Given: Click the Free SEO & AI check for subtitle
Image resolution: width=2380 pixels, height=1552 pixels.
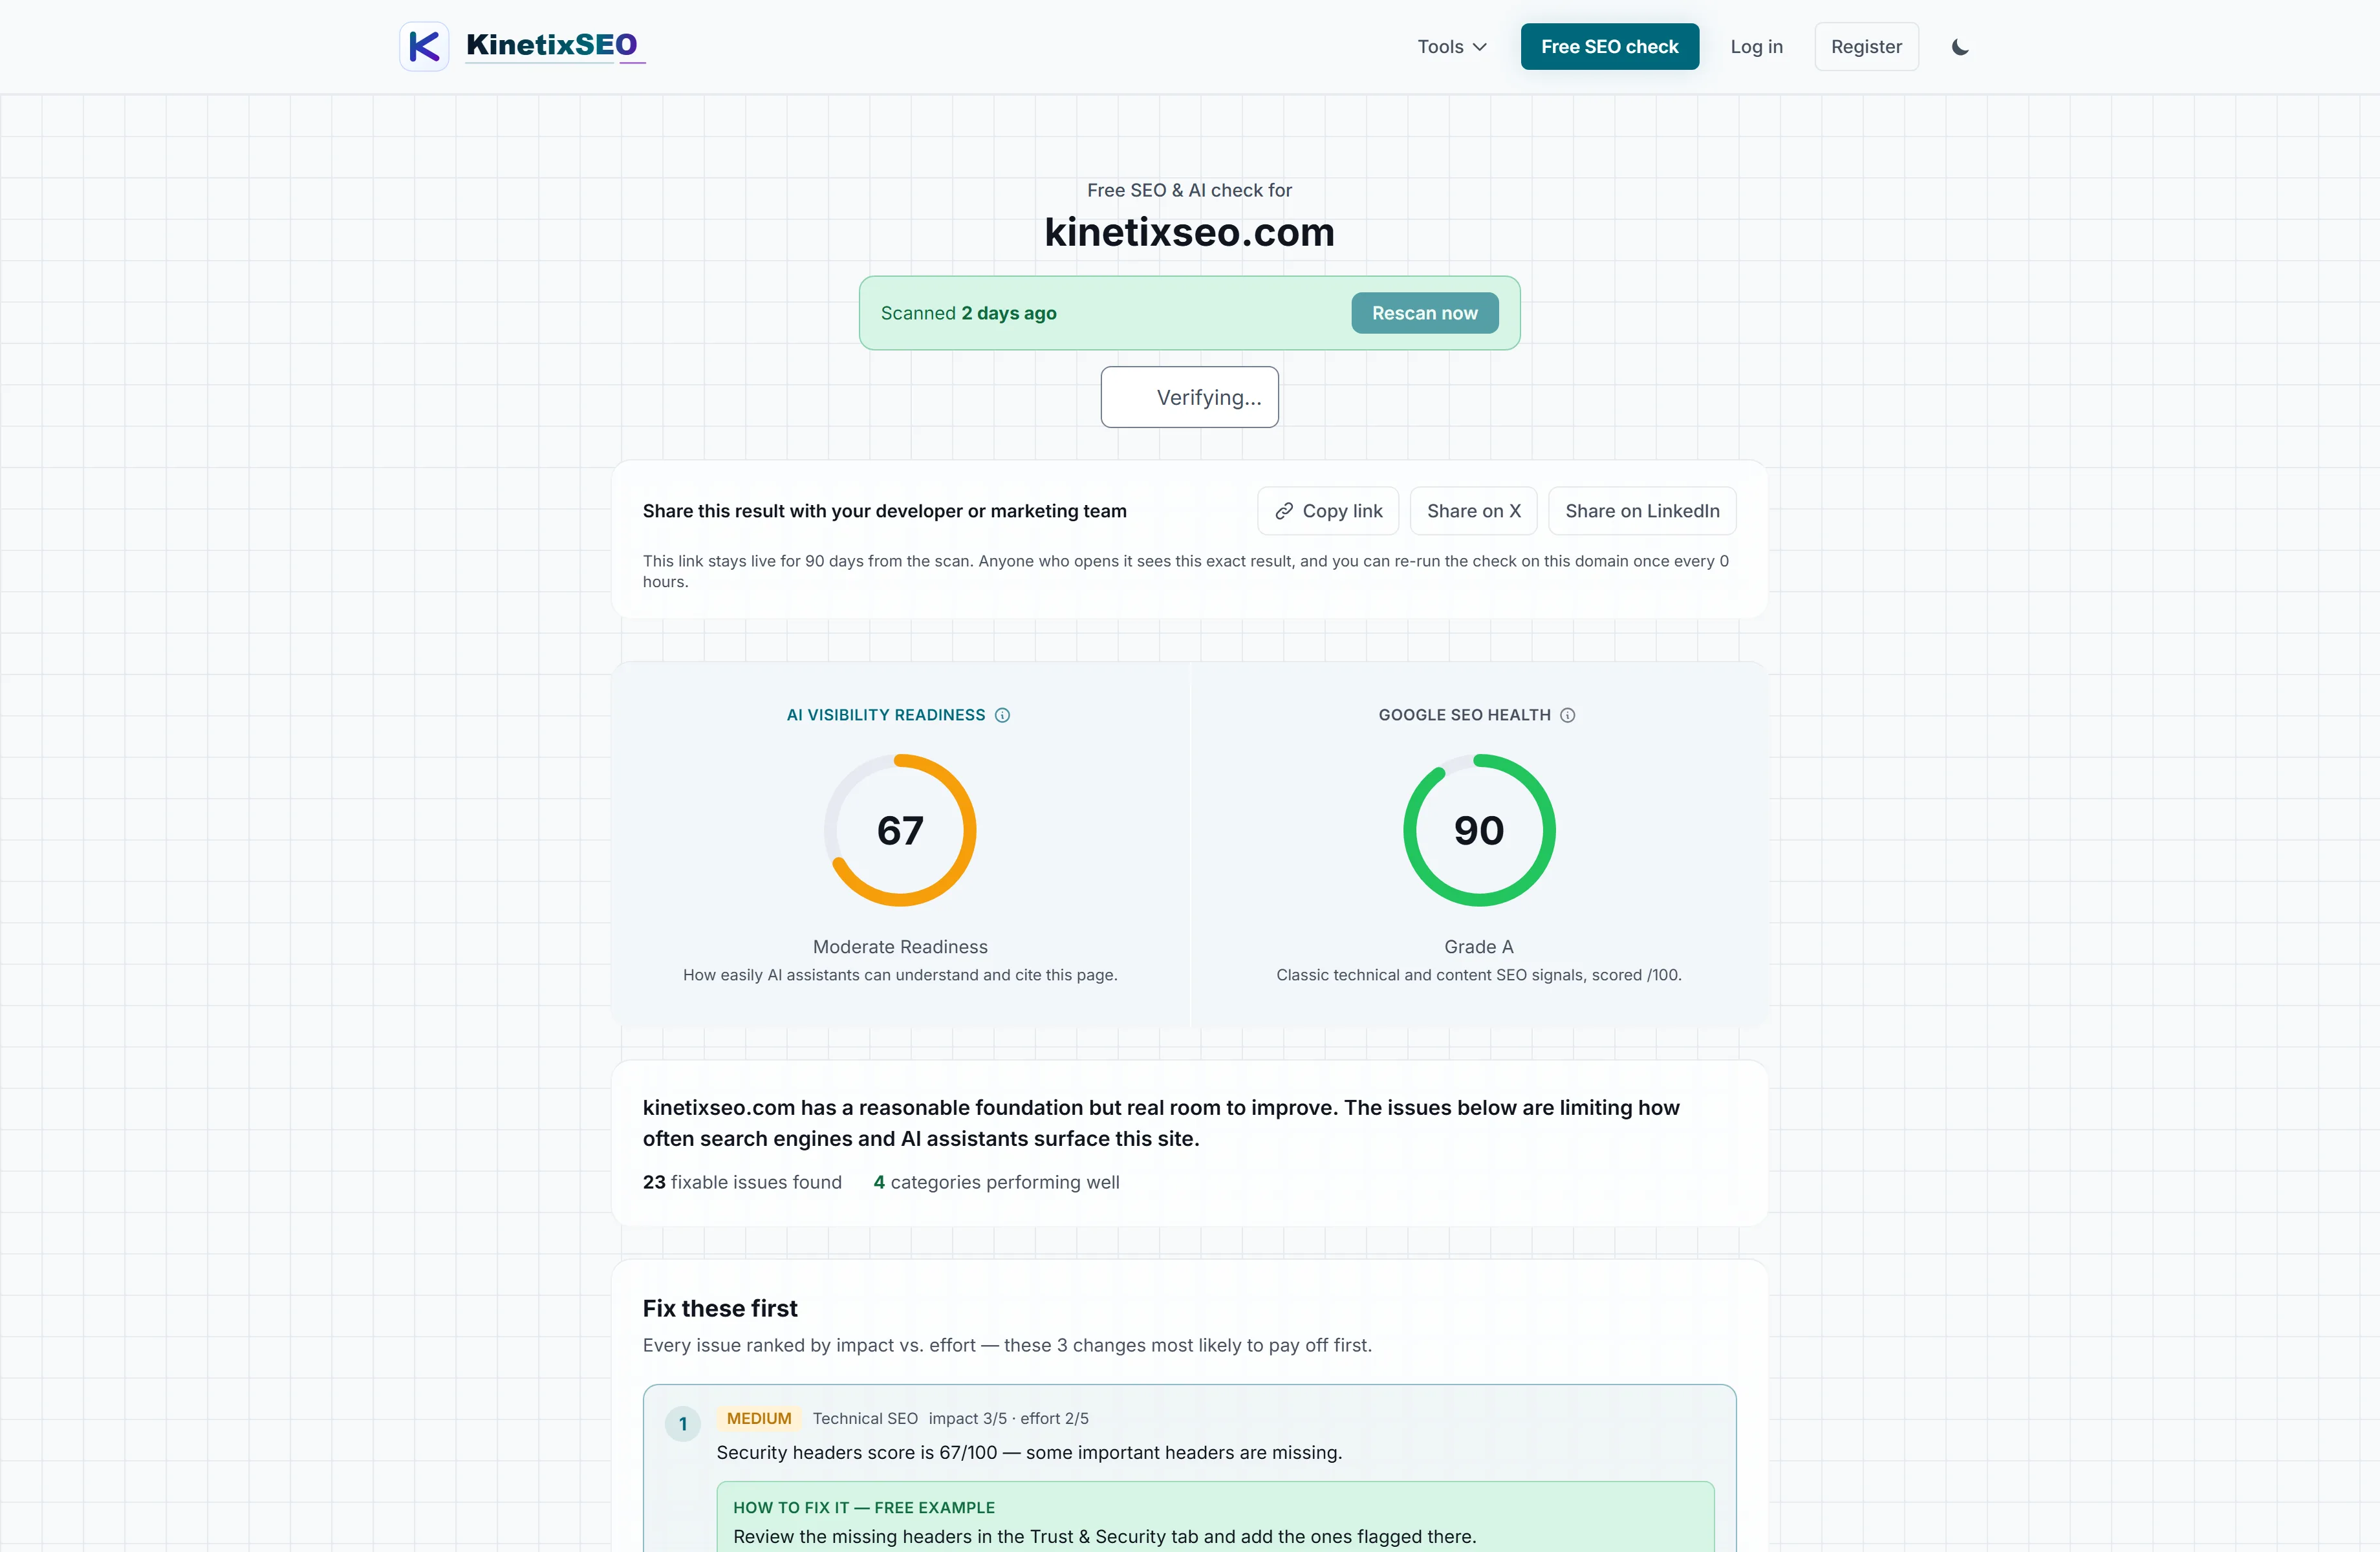Looking at the screenshot, I should pyautogui.click(x=1189, y=190).
